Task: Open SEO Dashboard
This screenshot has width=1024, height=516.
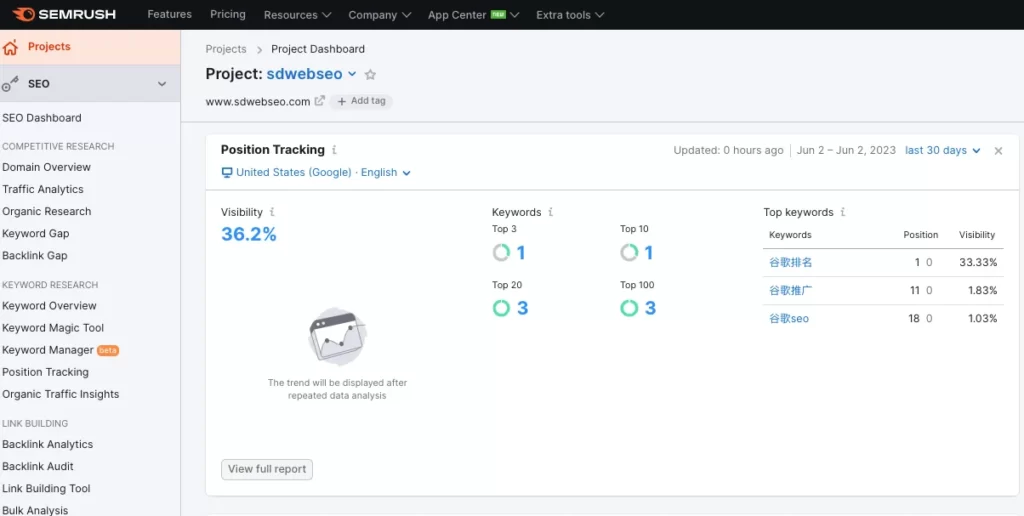Action: 42,118
